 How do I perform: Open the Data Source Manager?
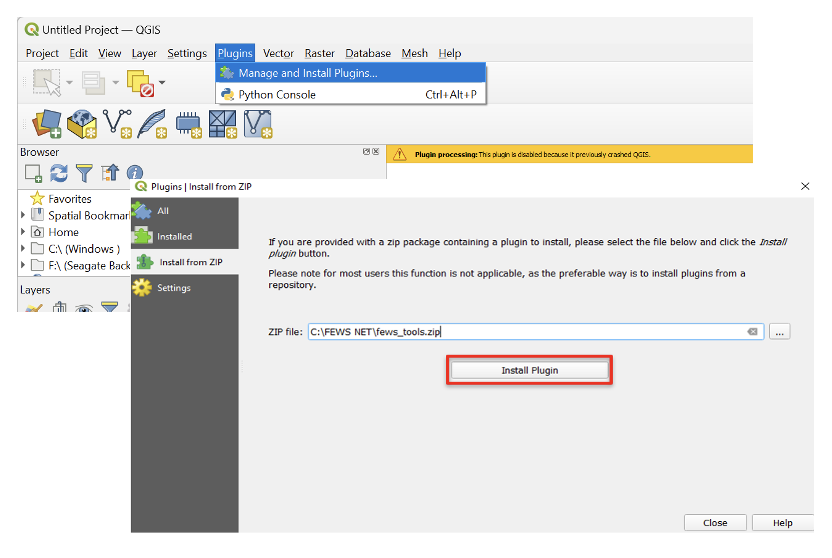[x=46, y=124]
